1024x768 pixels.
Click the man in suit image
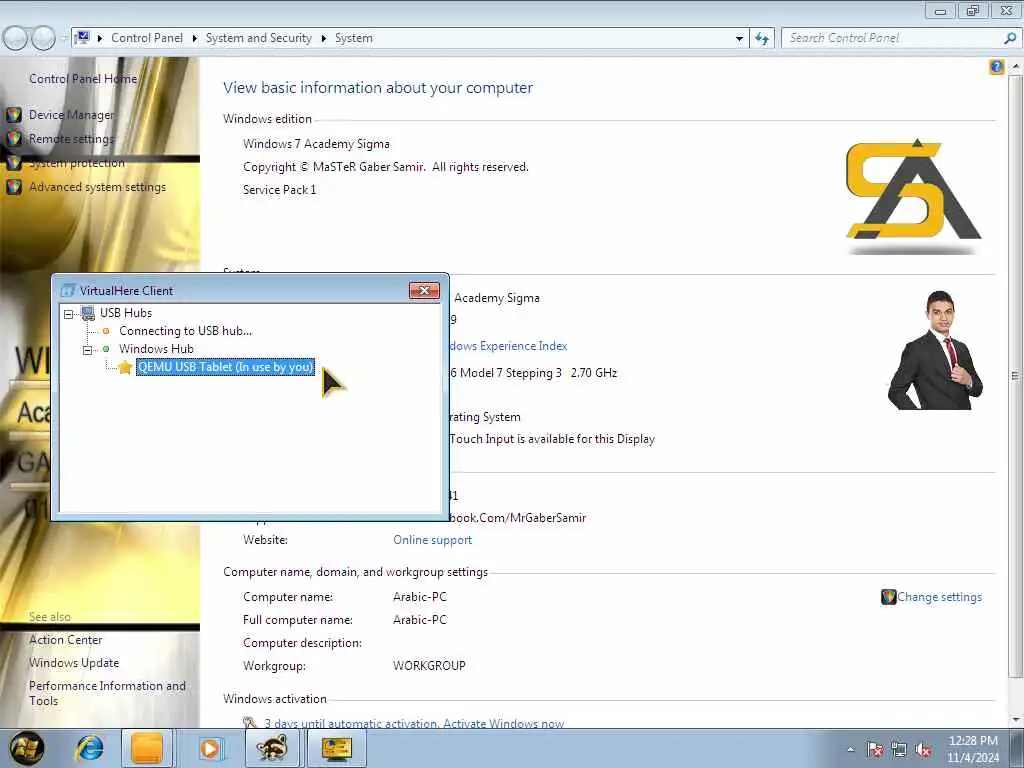point(935,351)
